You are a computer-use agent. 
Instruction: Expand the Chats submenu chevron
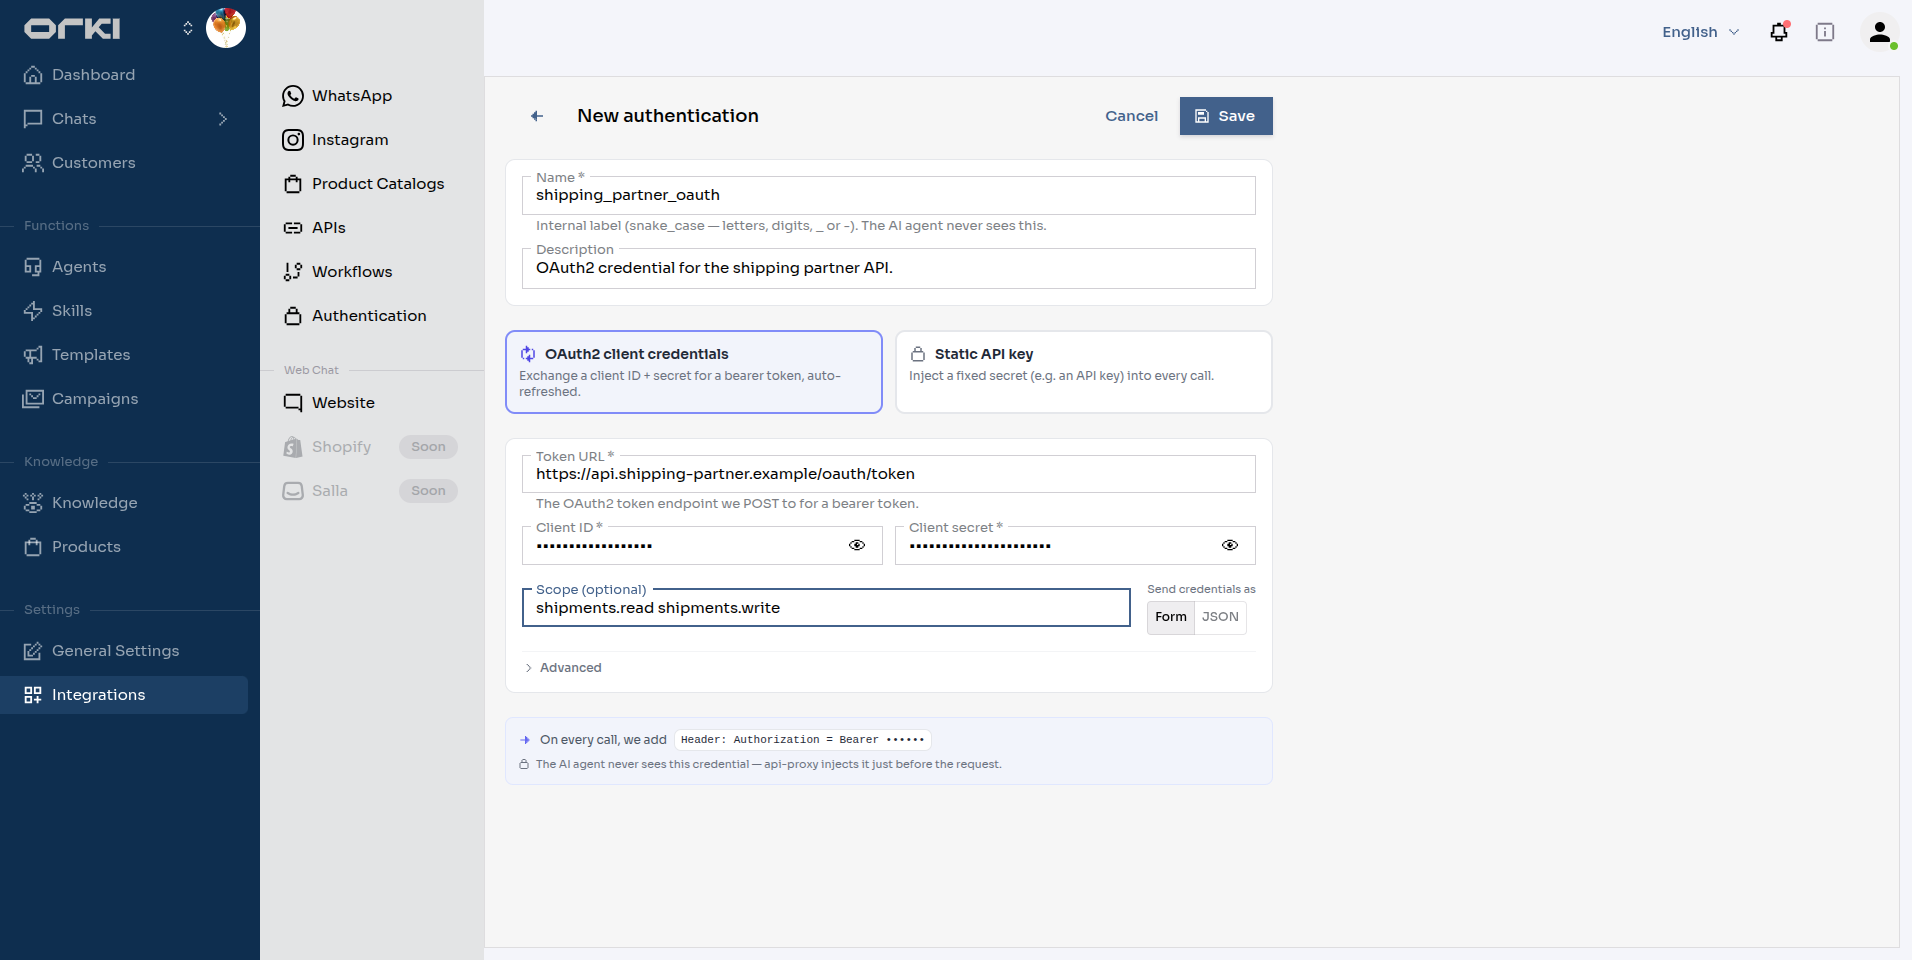pos(223,119)
